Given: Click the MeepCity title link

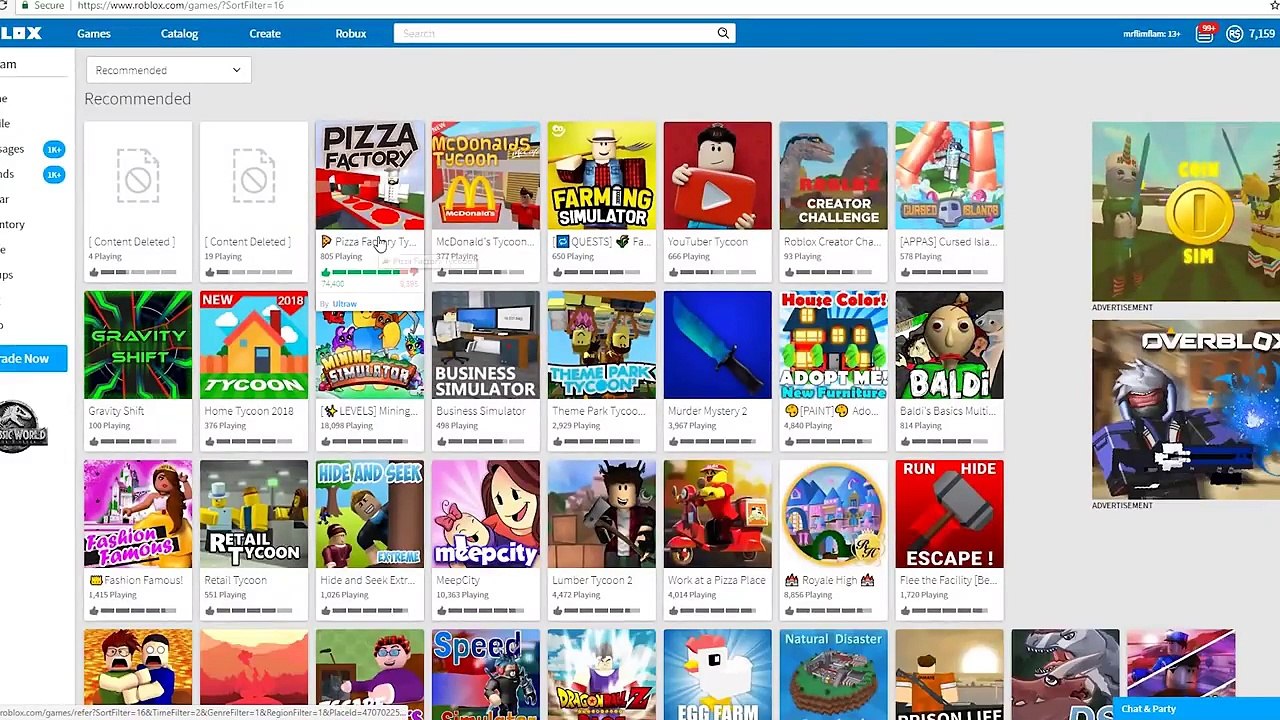Looking at the screenshot, I should tap(458, 580).
